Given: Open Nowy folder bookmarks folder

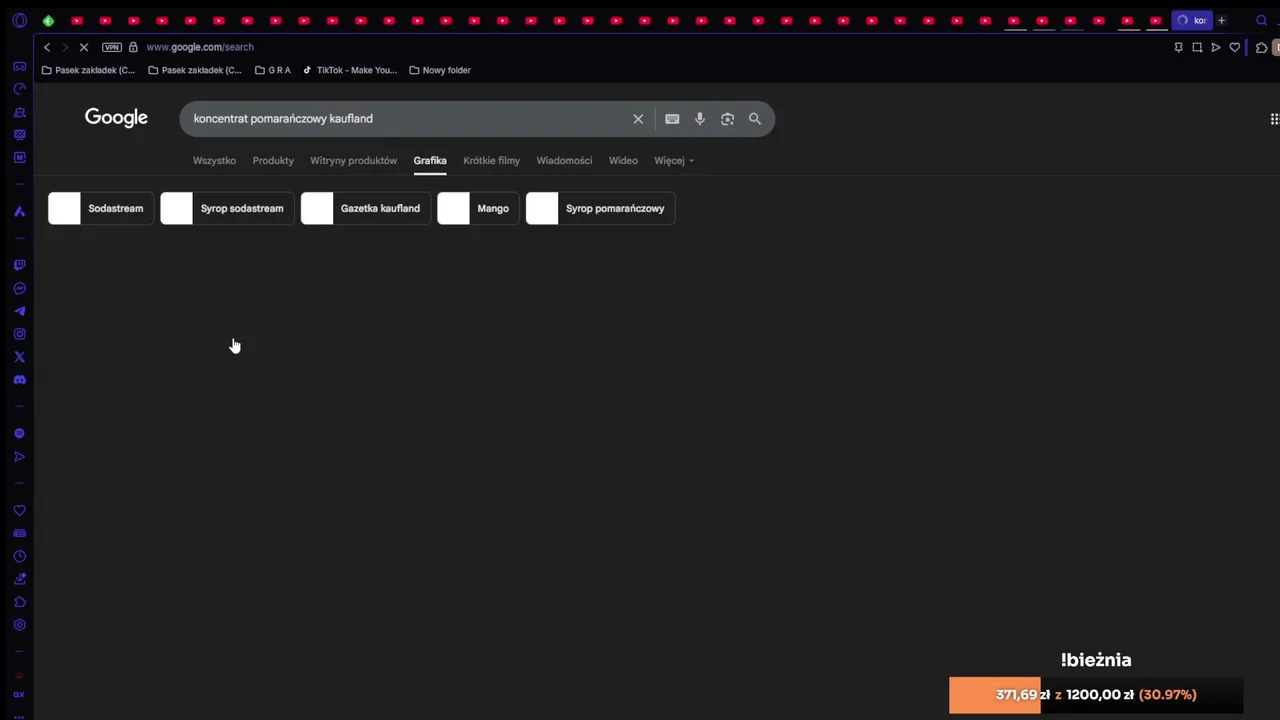Looking at the screenshot, I should click(x=440, y=70).
